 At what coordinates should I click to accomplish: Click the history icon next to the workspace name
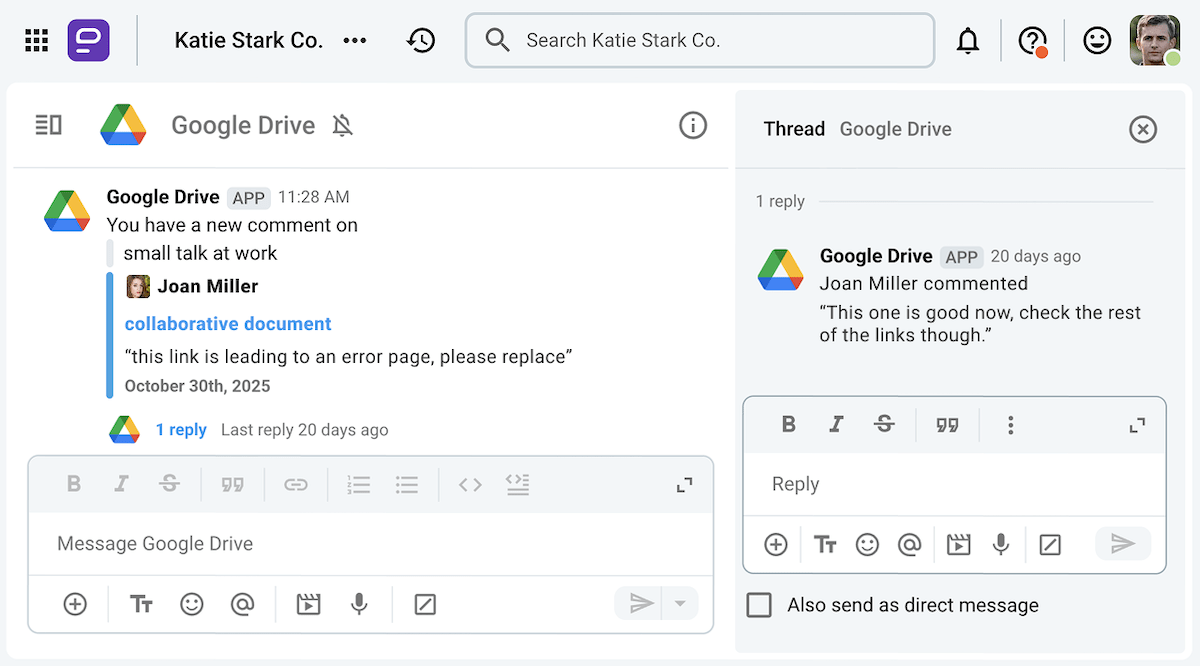421,40
